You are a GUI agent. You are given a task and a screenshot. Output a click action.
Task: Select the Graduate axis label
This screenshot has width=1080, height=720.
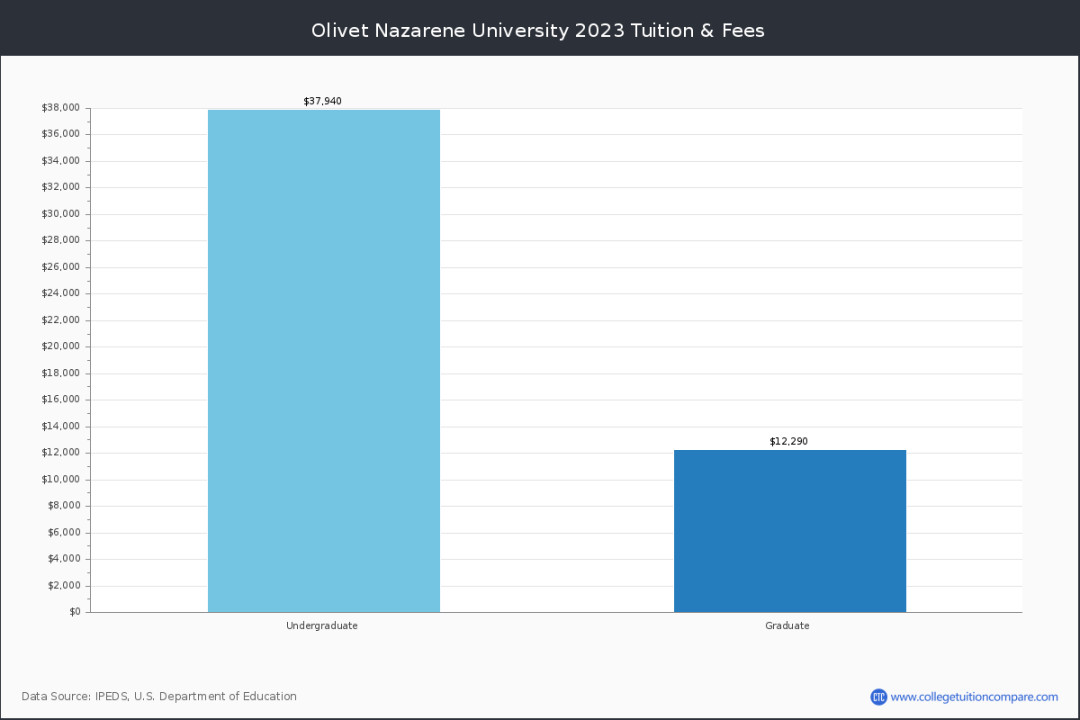(787, 625)
